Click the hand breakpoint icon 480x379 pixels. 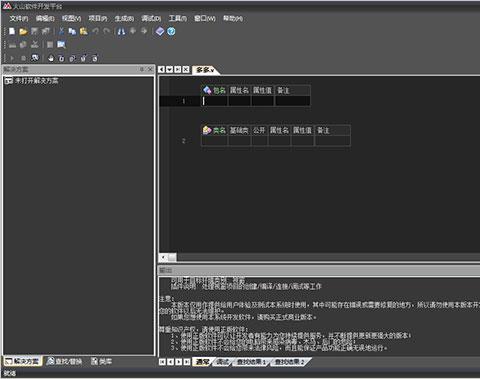[51, 58]
